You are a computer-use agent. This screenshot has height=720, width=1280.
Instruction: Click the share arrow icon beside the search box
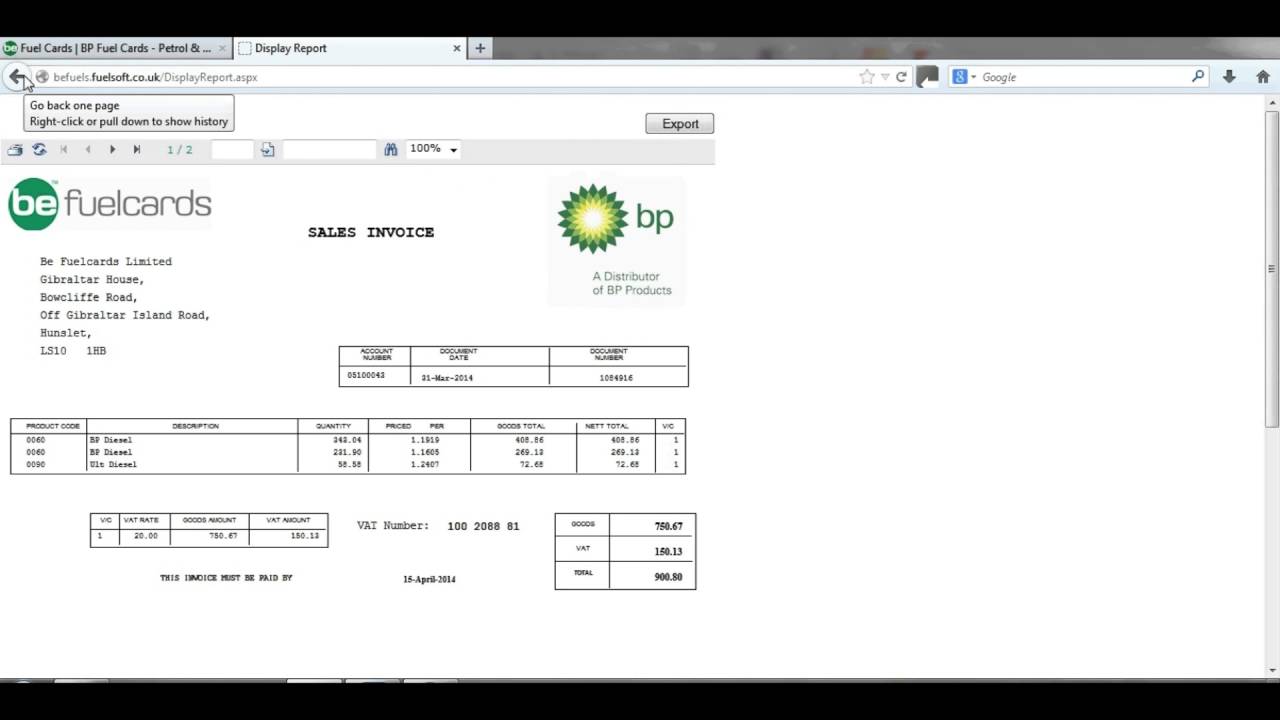tap(927, 77)
